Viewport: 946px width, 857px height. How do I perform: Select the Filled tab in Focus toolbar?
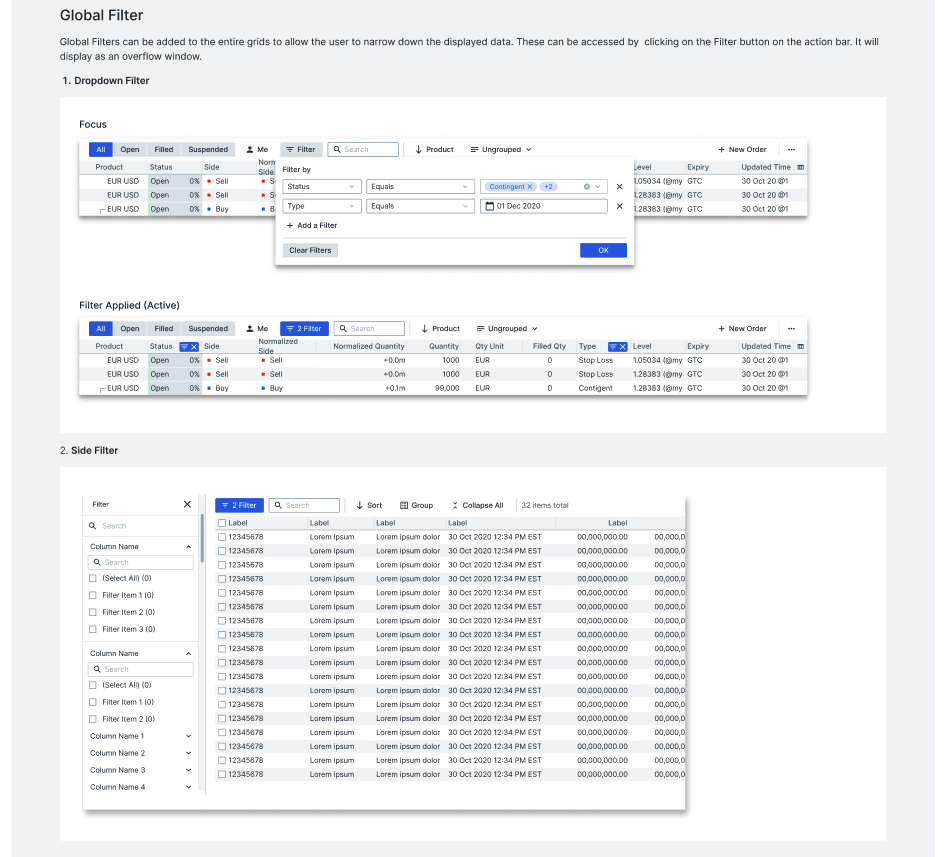163,150
